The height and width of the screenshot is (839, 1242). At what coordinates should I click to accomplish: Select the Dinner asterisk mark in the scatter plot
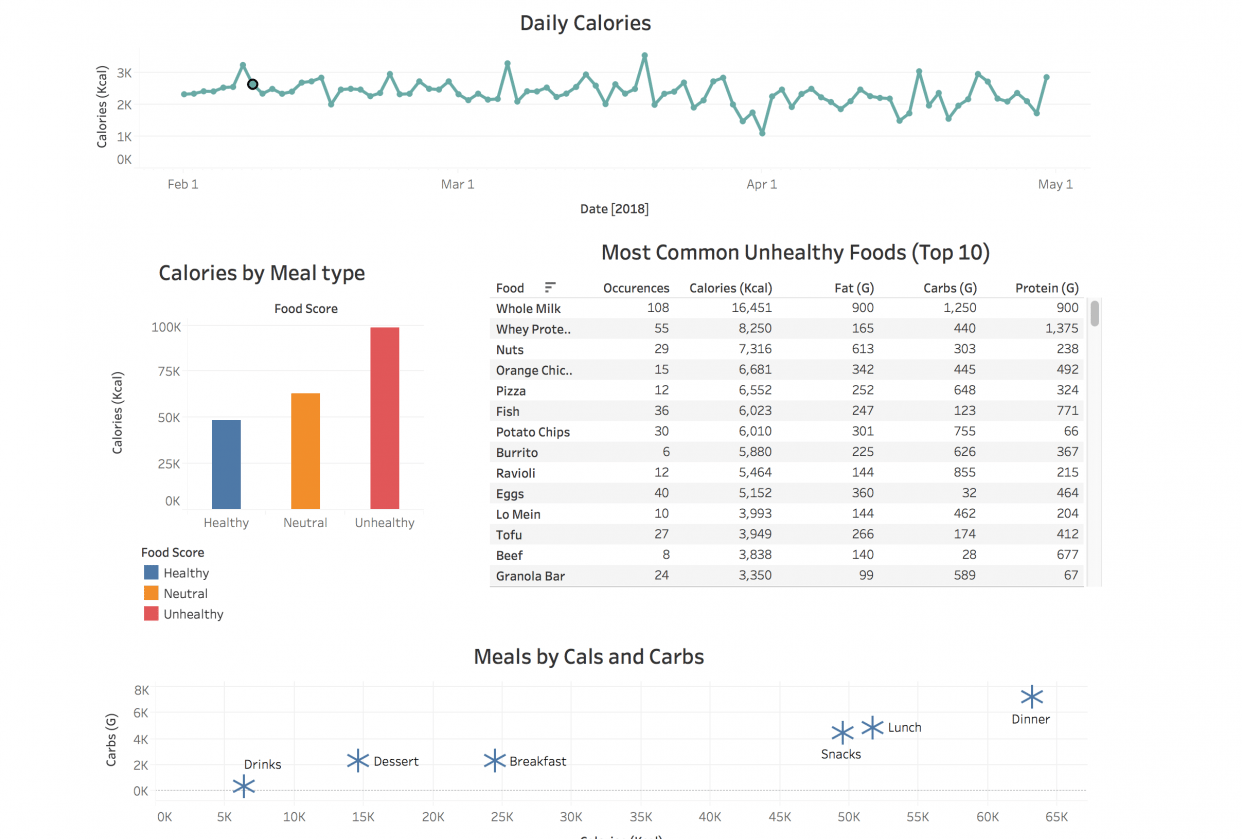(x=1031, y=695)
